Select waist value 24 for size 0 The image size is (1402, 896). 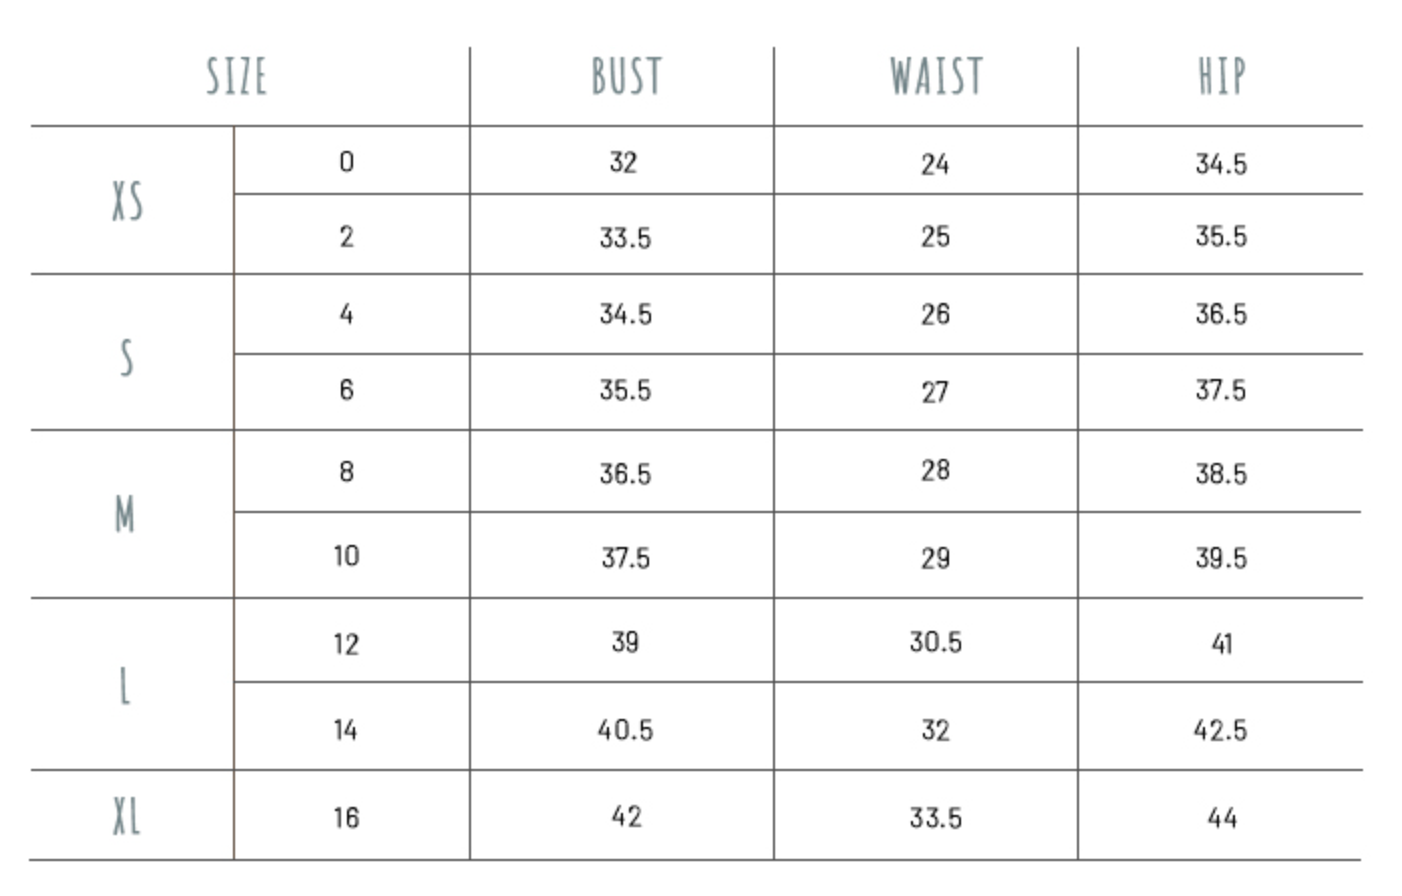pos(935,164)
